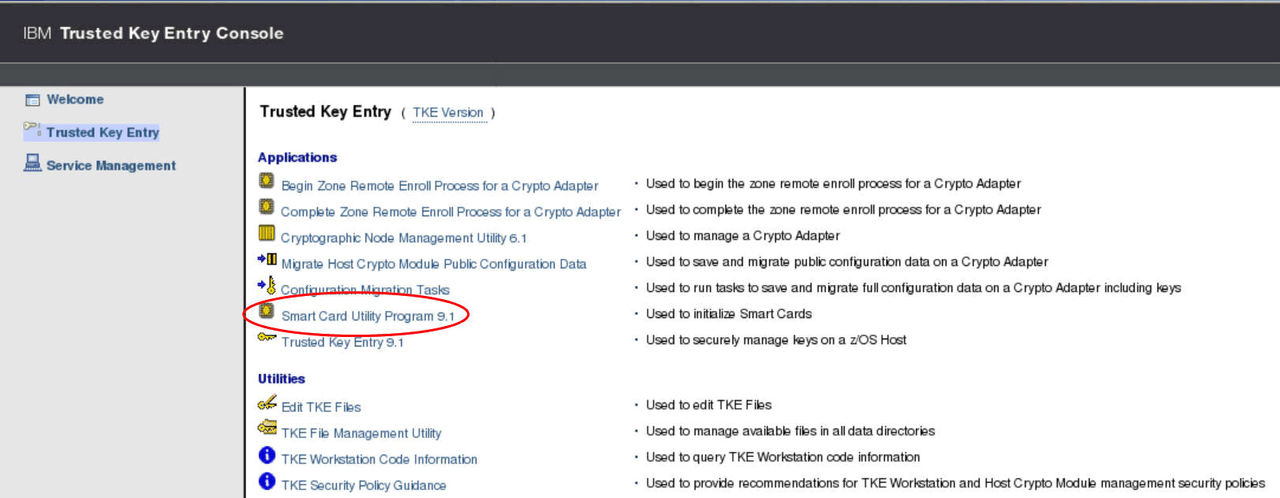Click 'Used to manage available files in all data directories'
The width and height of the screenshot is (1280, 498).
coord(790,431)
